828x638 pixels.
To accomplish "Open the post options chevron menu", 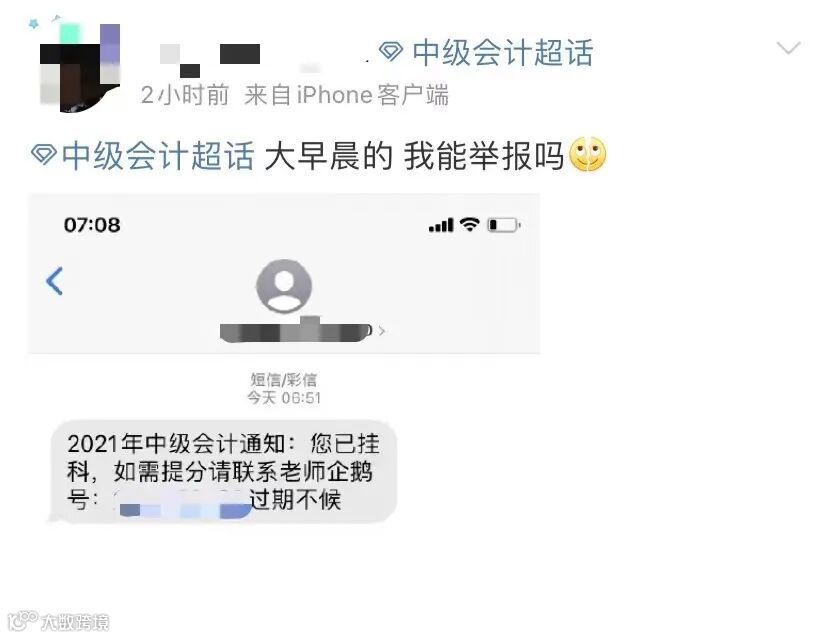I will point(788,48).
